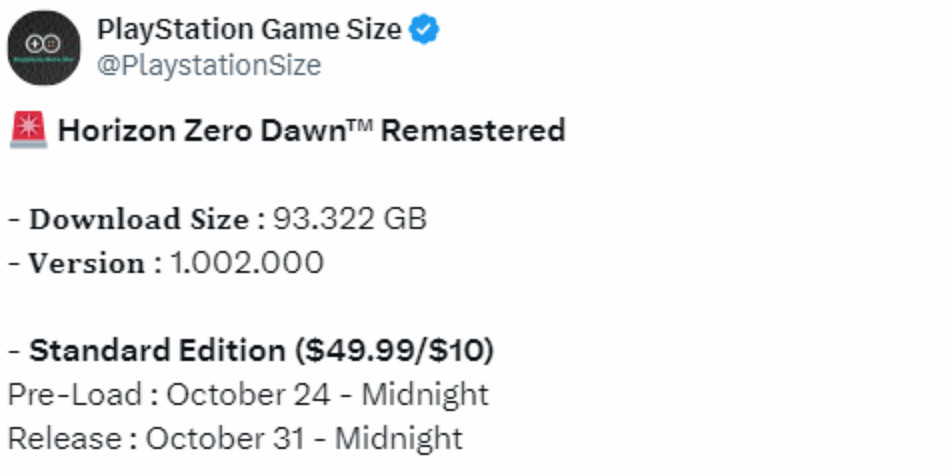Click the TM trademark symbol after Dawn
The image size is (948, 475).
(359, 125)
